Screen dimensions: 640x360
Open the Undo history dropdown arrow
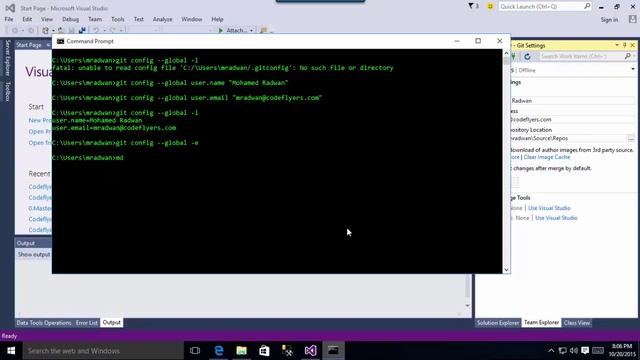(104, 31)
